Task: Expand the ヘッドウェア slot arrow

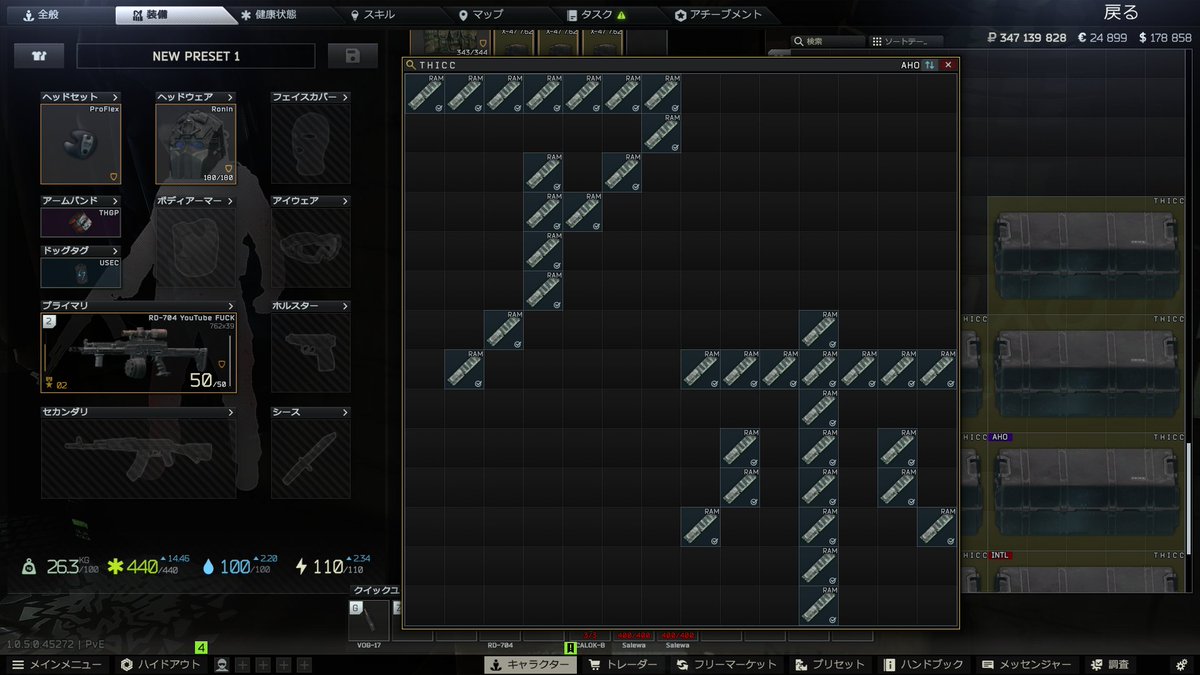Action: [232, 97]
